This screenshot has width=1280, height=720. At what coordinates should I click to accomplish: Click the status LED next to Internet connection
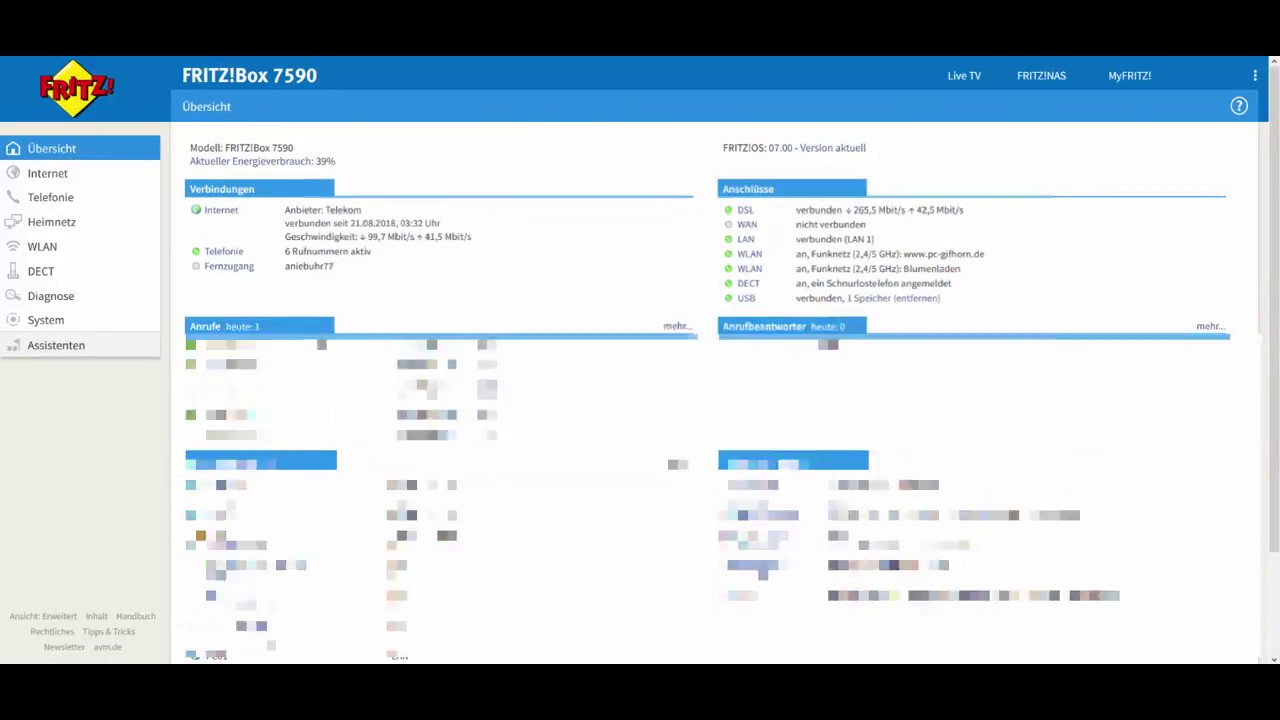196,210
